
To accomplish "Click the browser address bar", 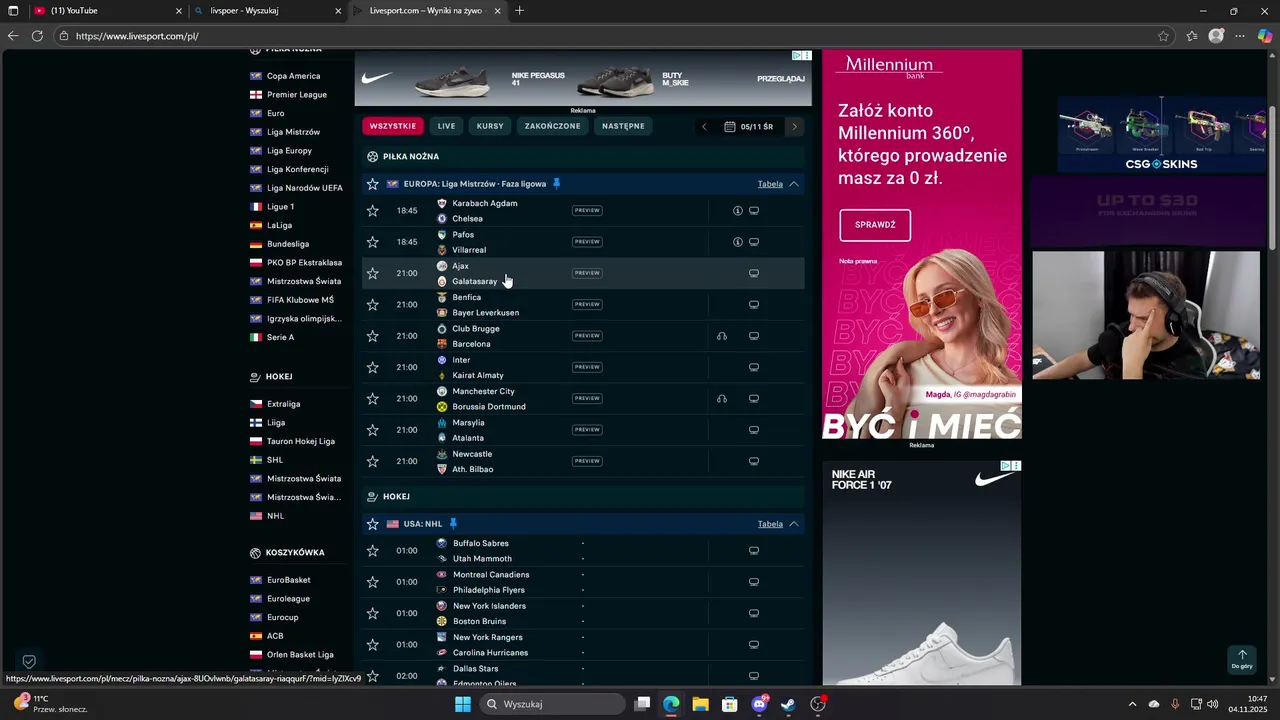I will coord(610,36).
